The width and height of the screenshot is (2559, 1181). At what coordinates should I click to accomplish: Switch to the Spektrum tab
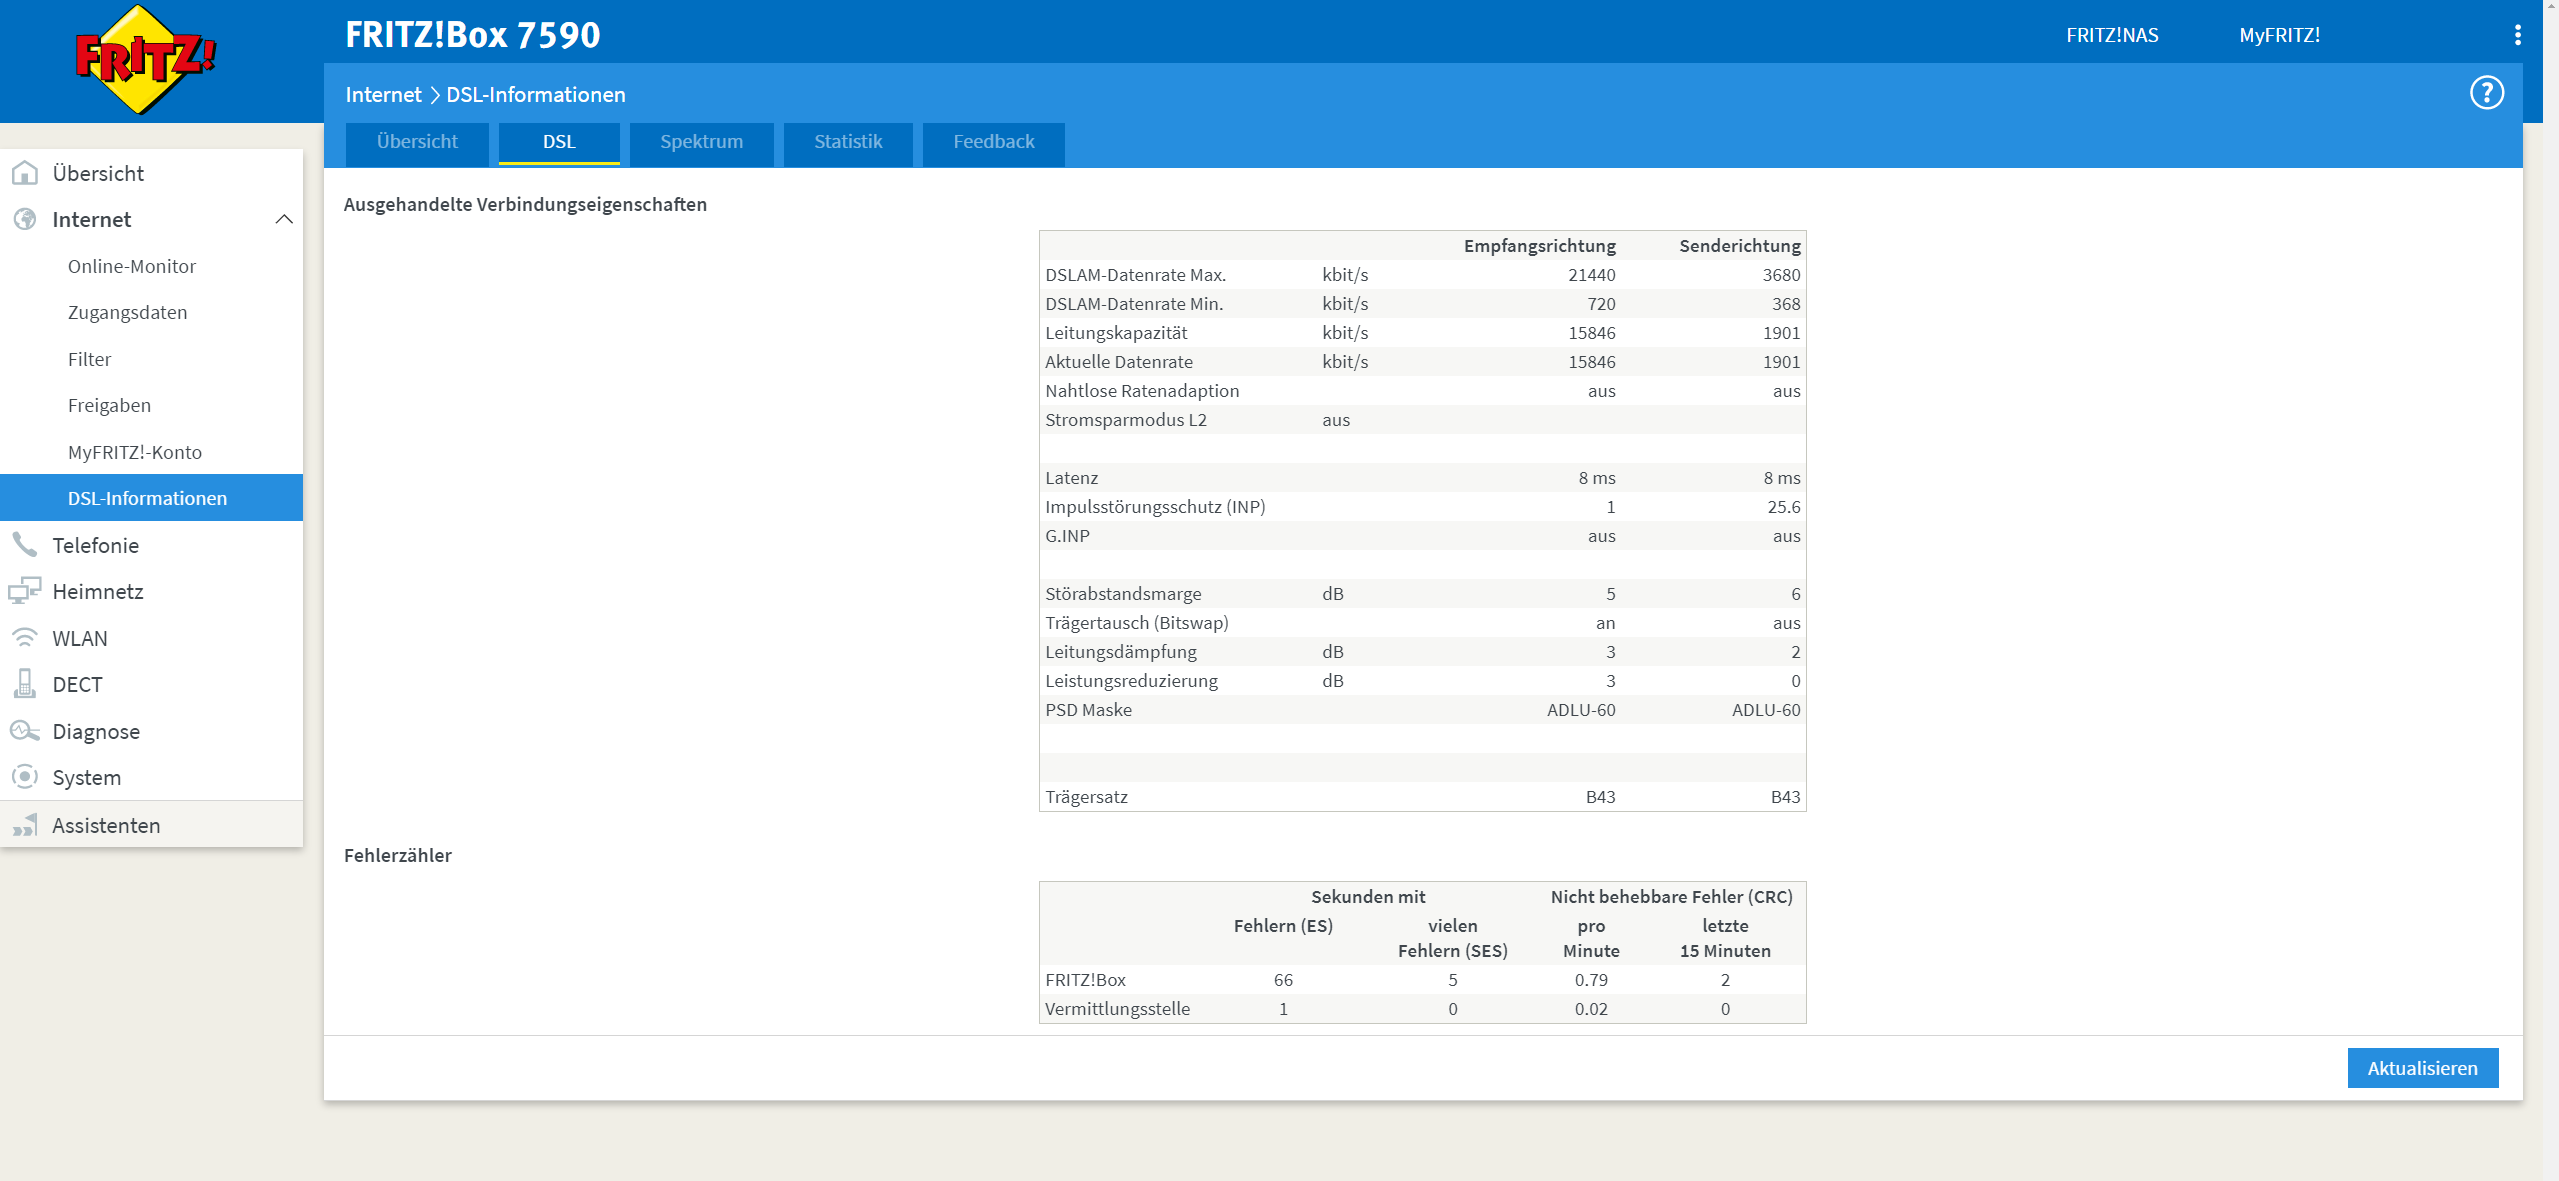pos(702,143)
